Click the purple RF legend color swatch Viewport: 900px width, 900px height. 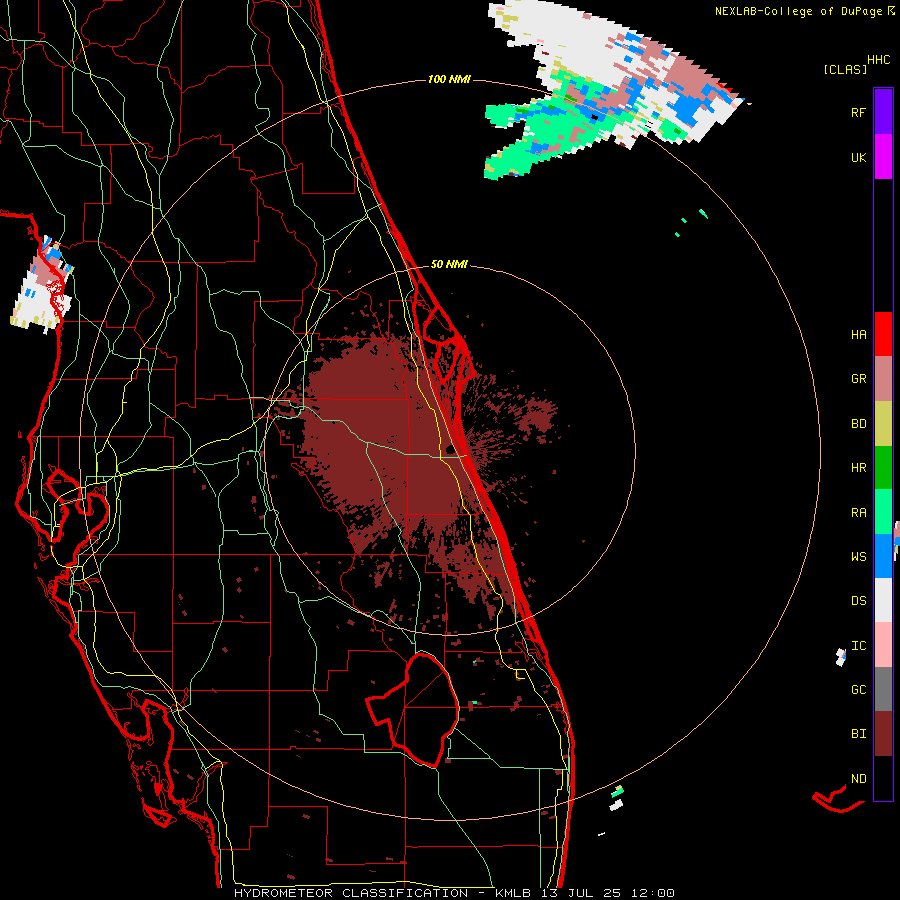click(883, 112)
